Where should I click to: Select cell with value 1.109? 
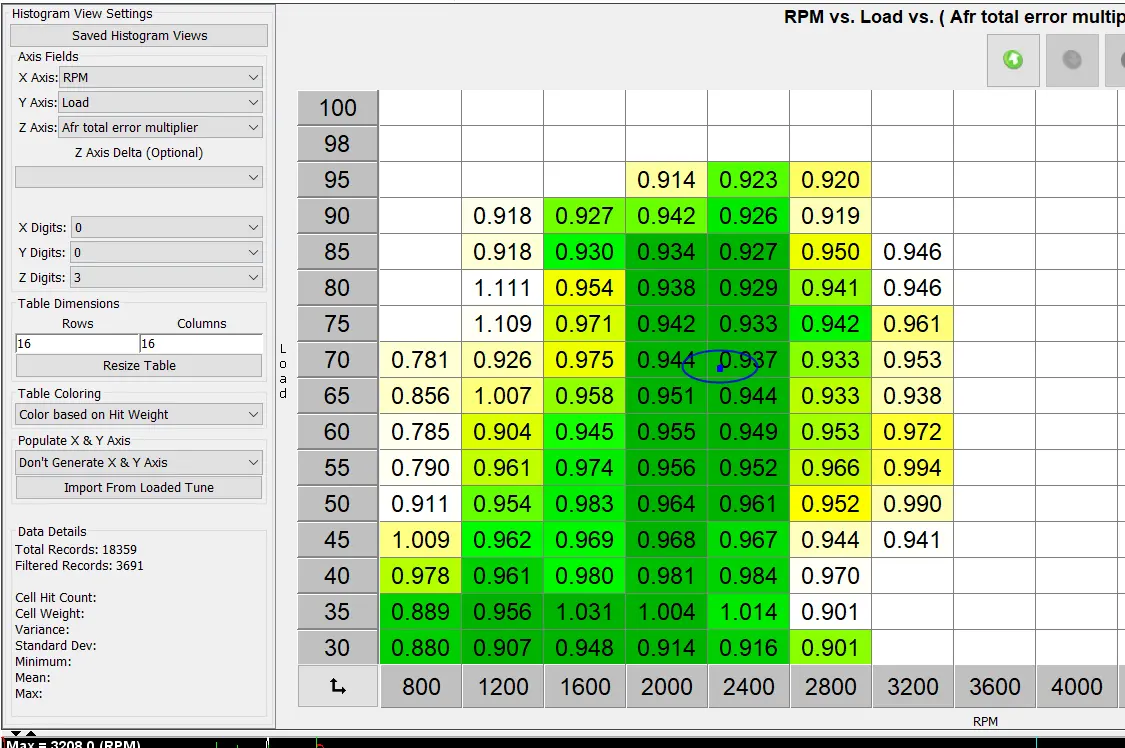tap(502, 323)
